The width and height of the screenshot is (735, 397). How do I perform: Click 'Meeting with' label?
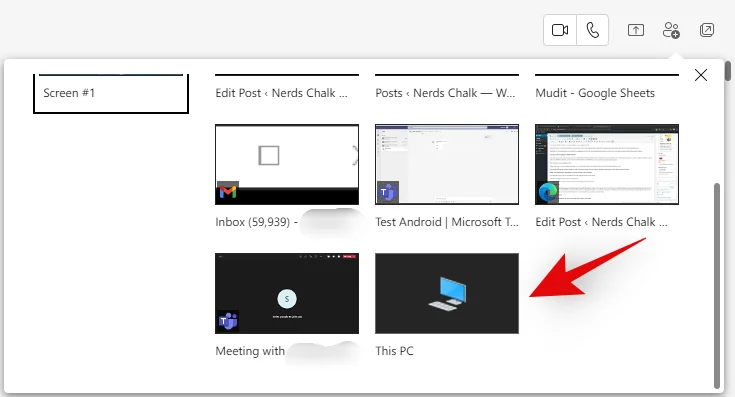tap(250, 351)
